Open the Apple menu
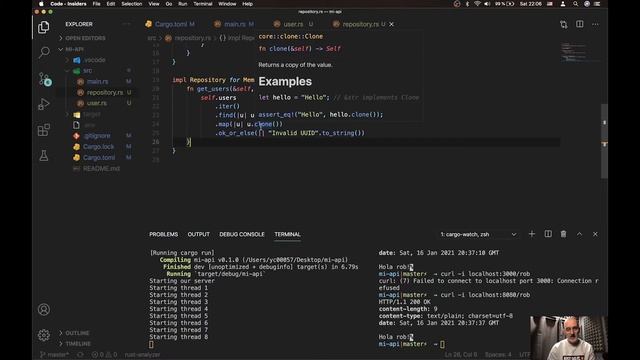640x360 pixels. (41, 4)
